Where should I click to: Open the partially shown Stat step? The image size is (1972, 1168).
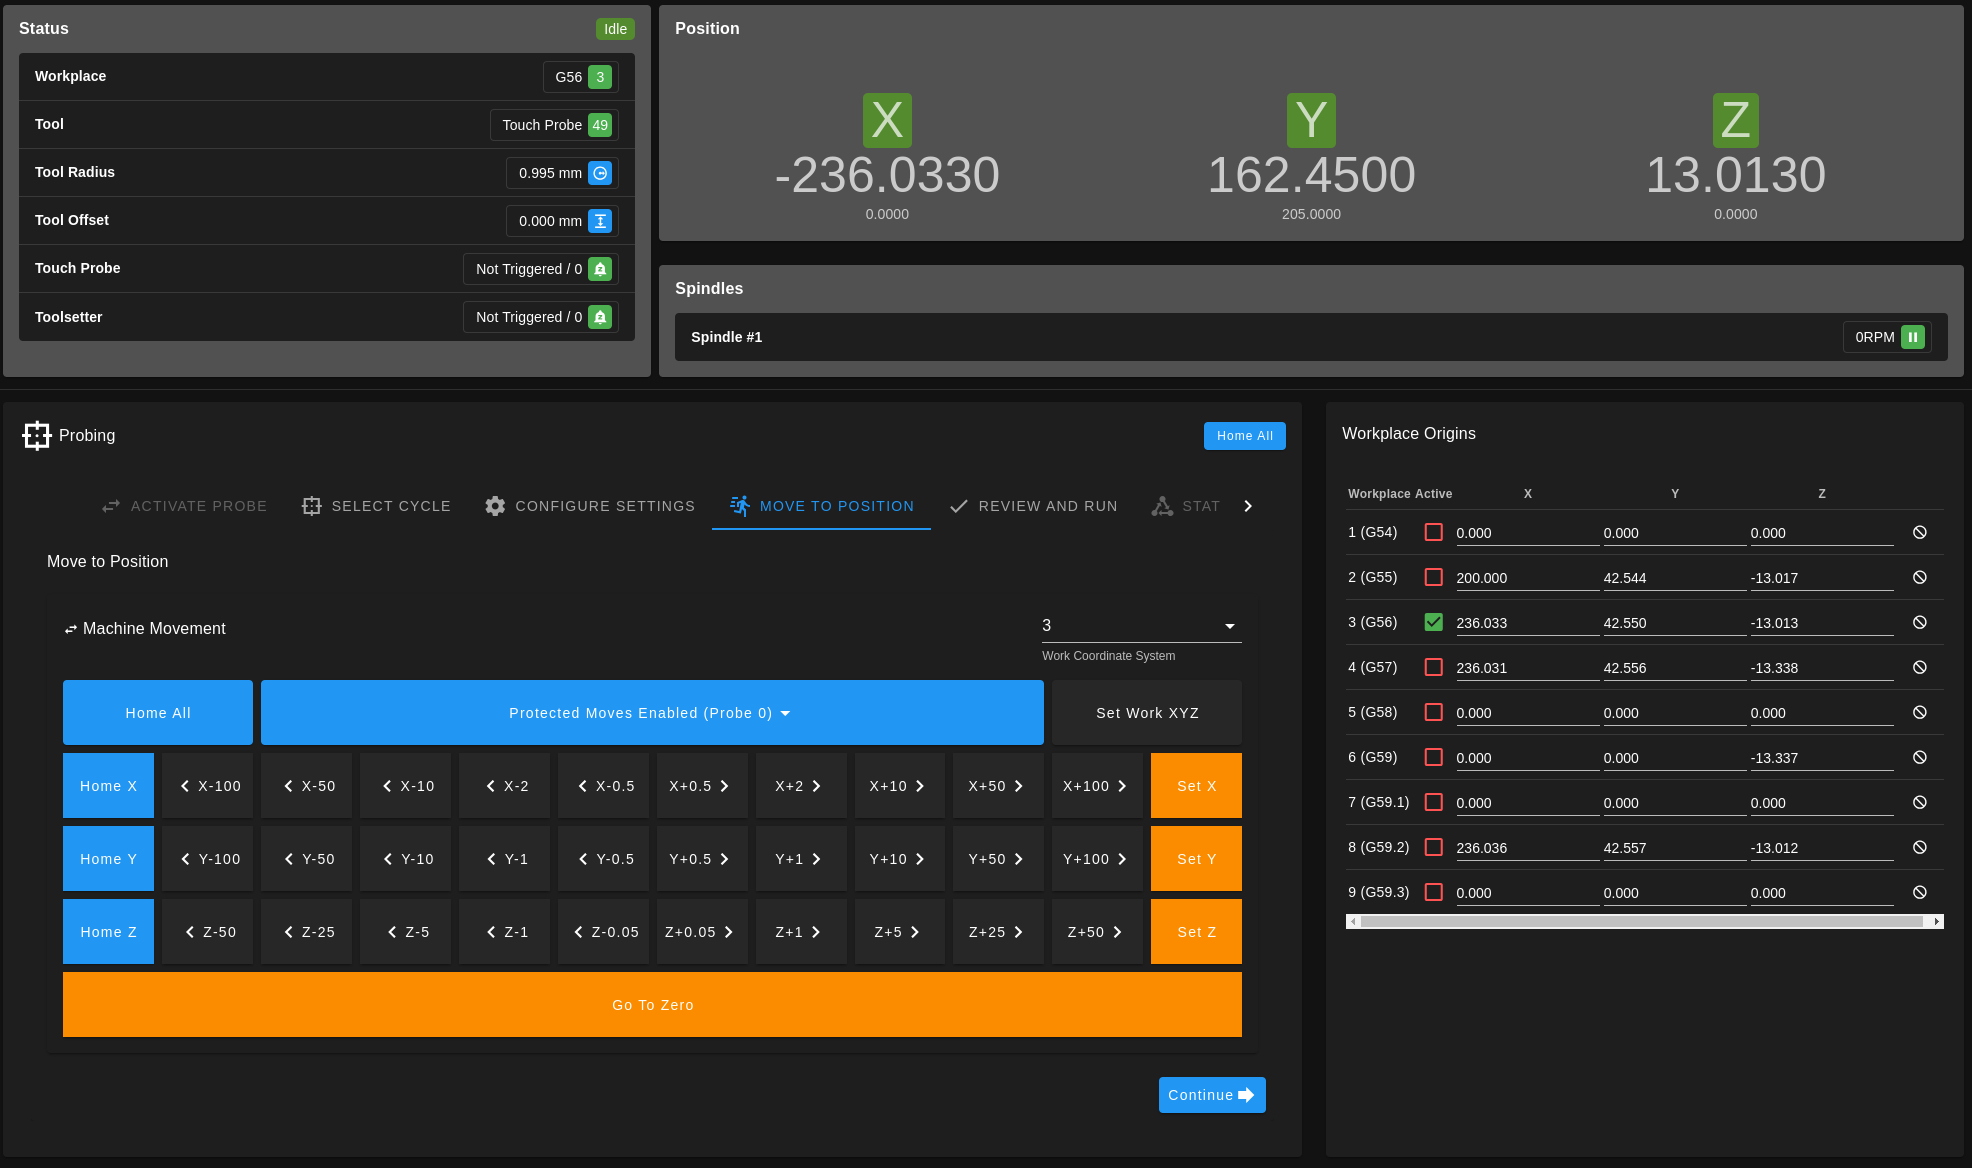pos(1186,506)
